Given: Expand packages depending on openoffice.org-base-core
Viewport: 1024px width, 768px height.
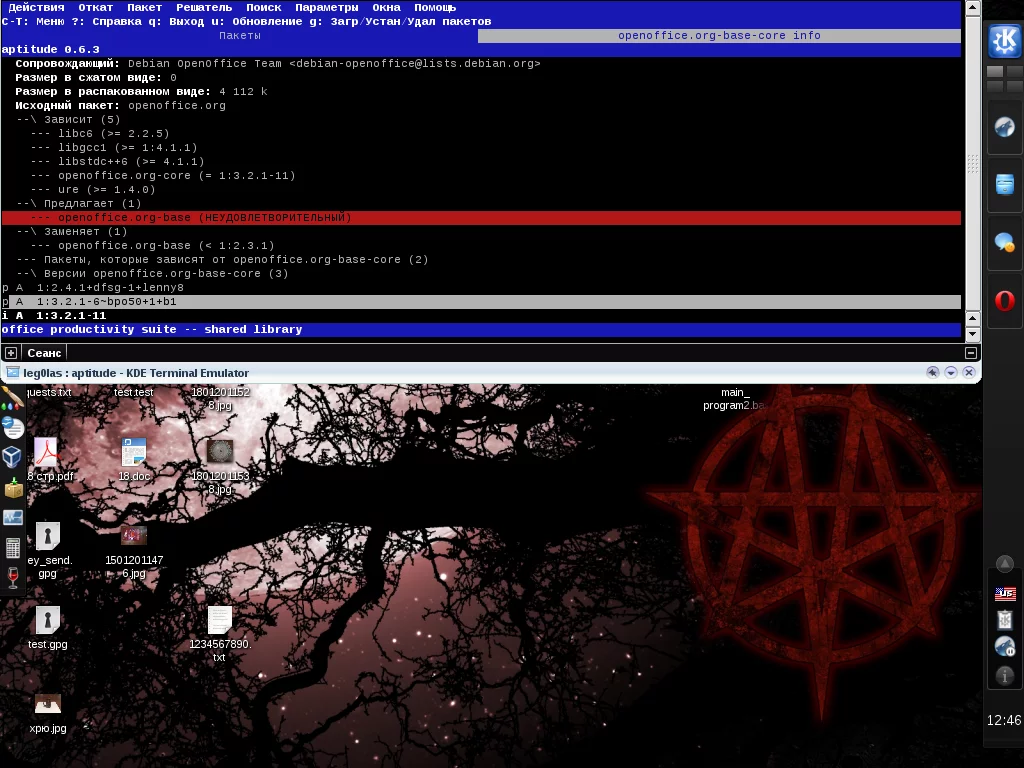Looking at the screenshot, I should pyautogui.click(x=222, y=260).
